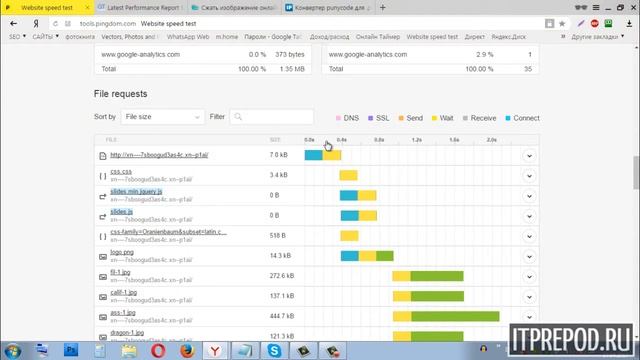Screen dimensions: 640x360
Task: Open the css.css file link
Action: [121, 171]
